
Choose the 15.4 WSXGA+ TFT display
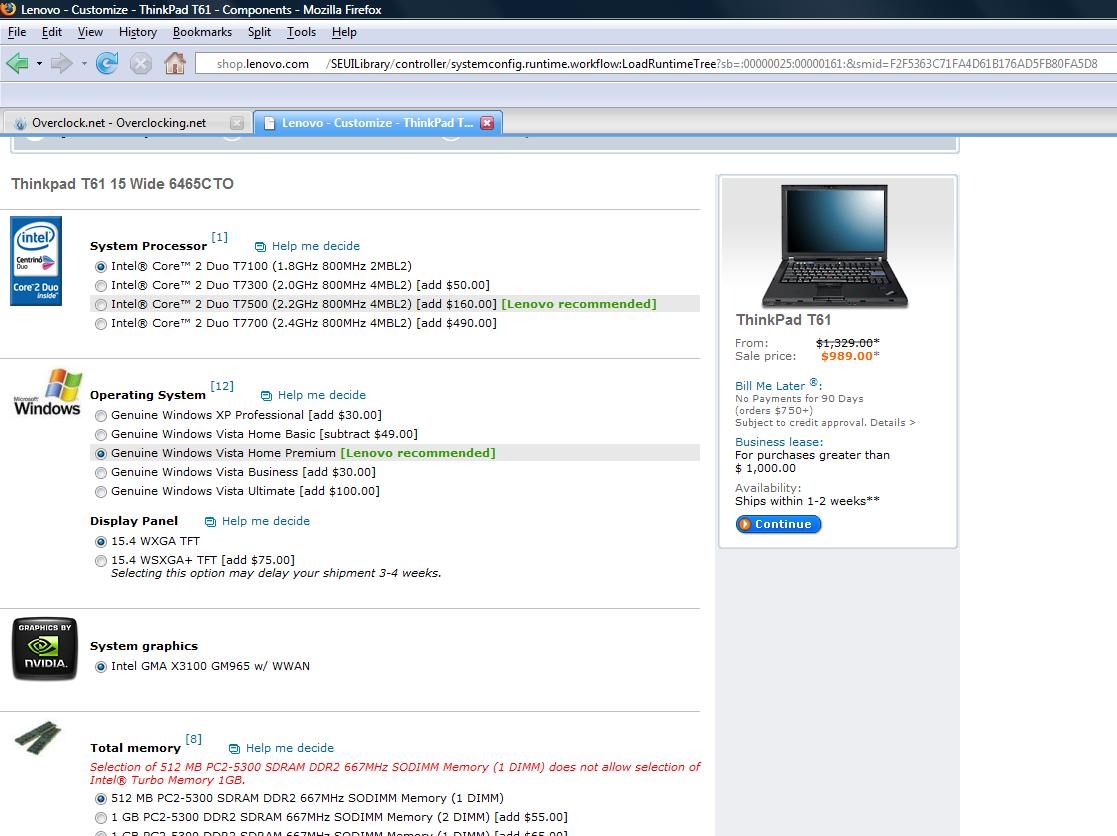[x=100, y=561]
